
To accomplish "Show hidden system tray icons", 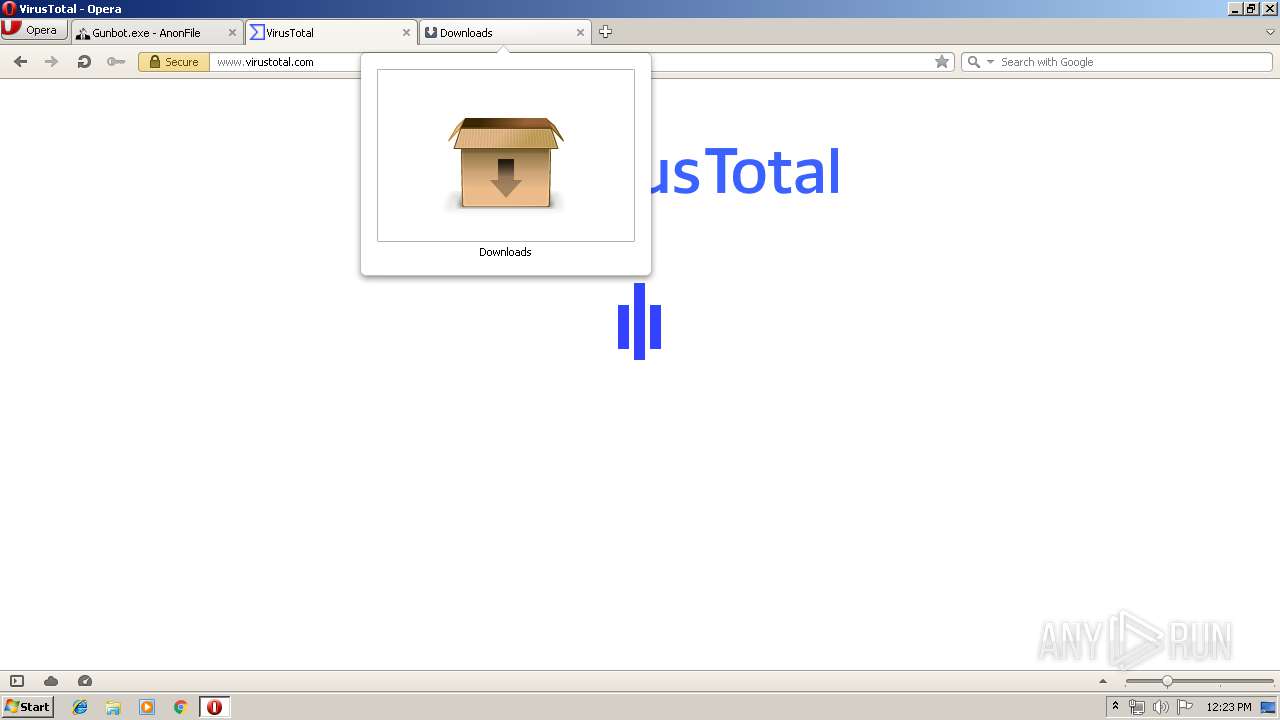I will 1115,707.
